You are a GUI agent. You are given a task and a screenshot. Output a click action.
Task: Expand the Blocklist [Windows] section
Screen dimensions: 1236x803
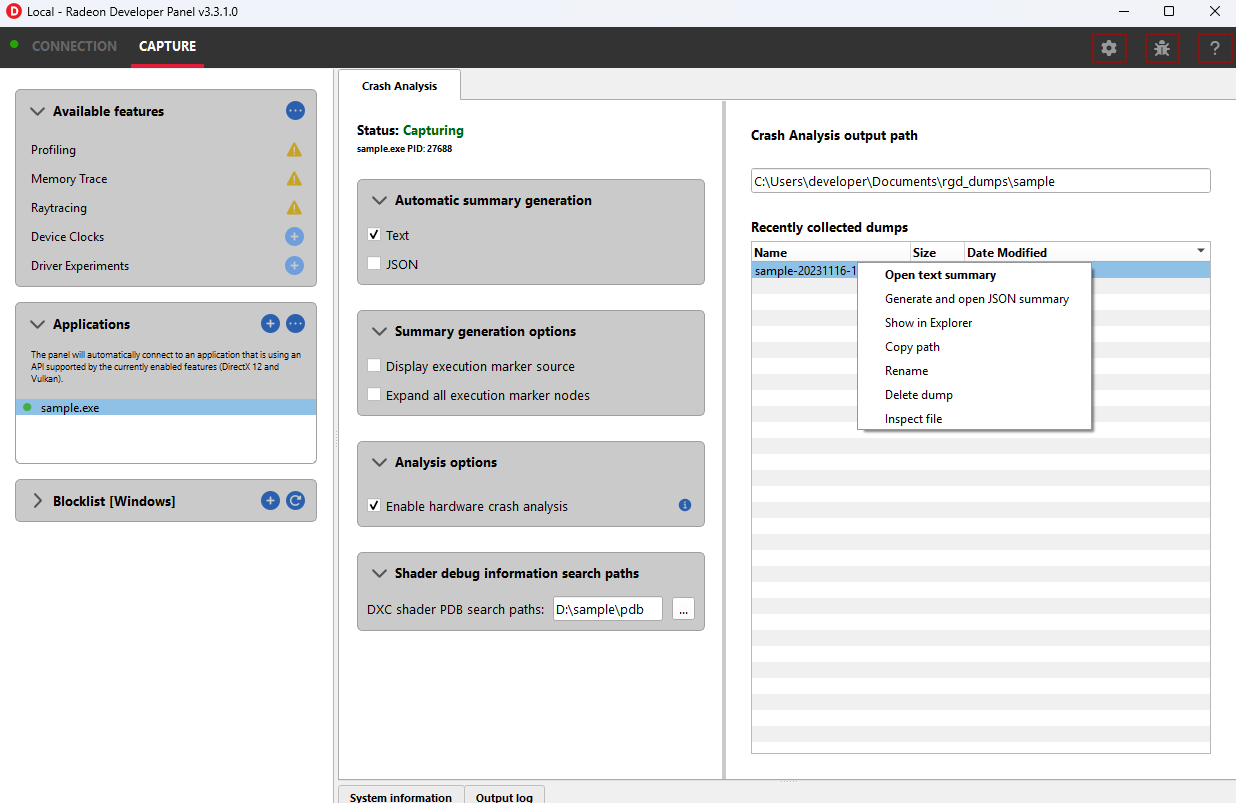coord(38,501)
